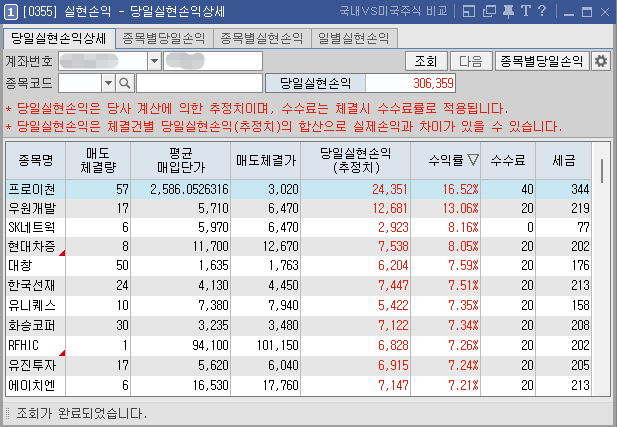Click the window number 1 icon
This screenshot has width=617, height=427.
point(11,12)
